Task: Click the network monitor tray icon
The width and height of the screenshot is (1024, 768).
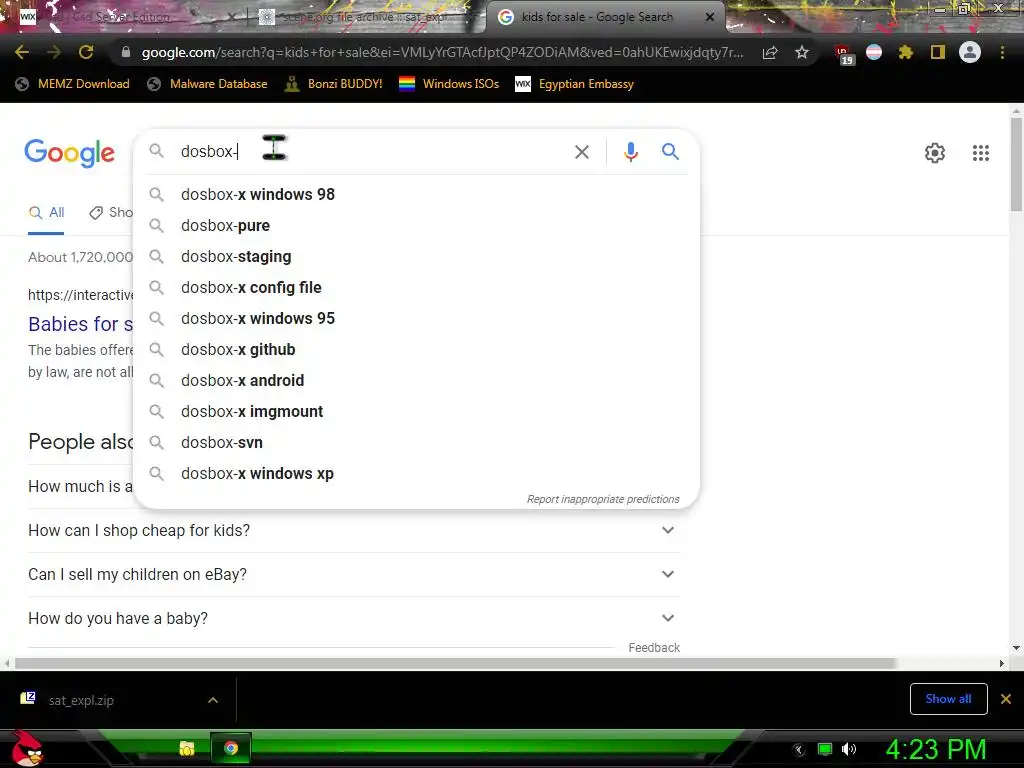Action: coord(825,749)
